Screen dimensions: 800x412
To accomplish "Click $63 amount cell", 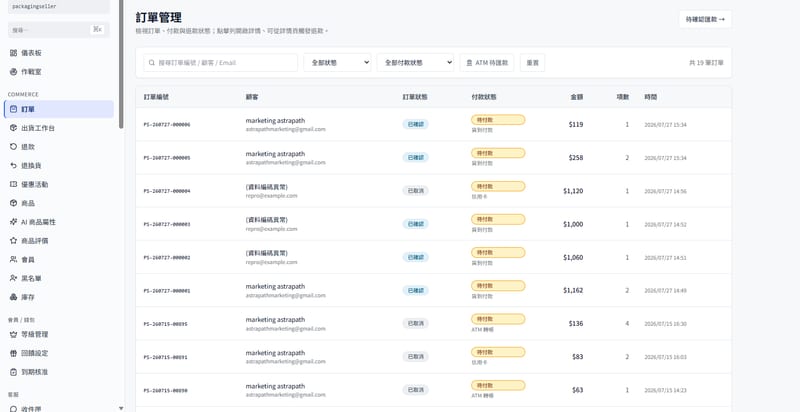I will tap(578, 390).
